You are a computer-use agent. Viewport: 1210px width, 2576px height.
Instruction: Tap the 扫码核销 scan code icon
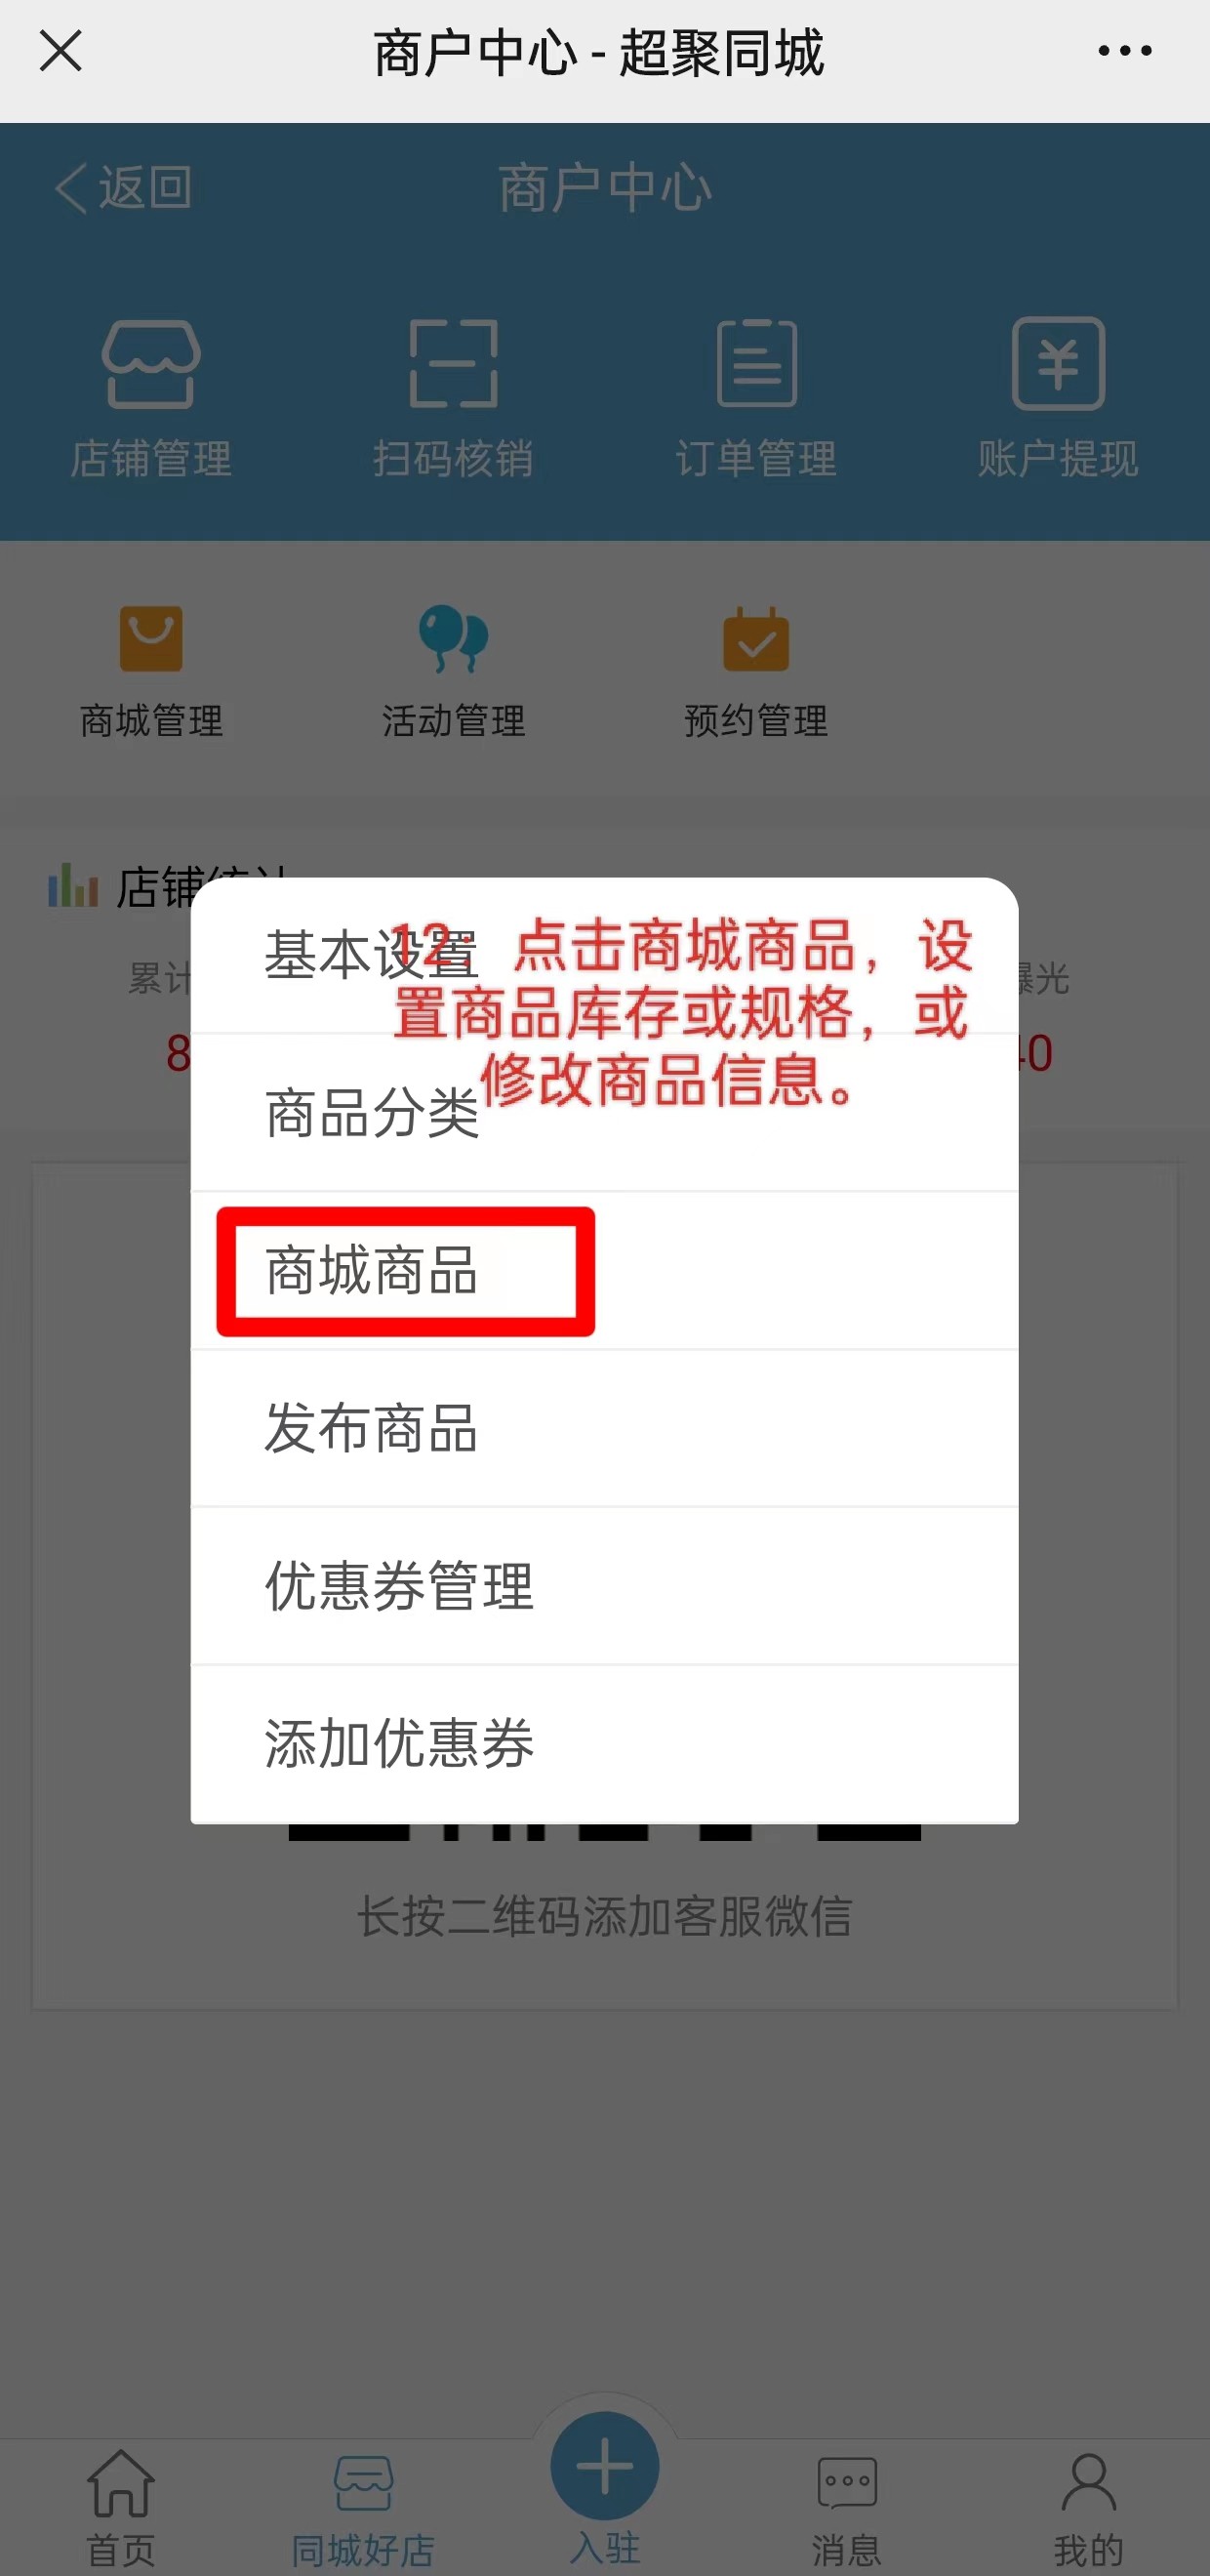(x=453, y=364)
